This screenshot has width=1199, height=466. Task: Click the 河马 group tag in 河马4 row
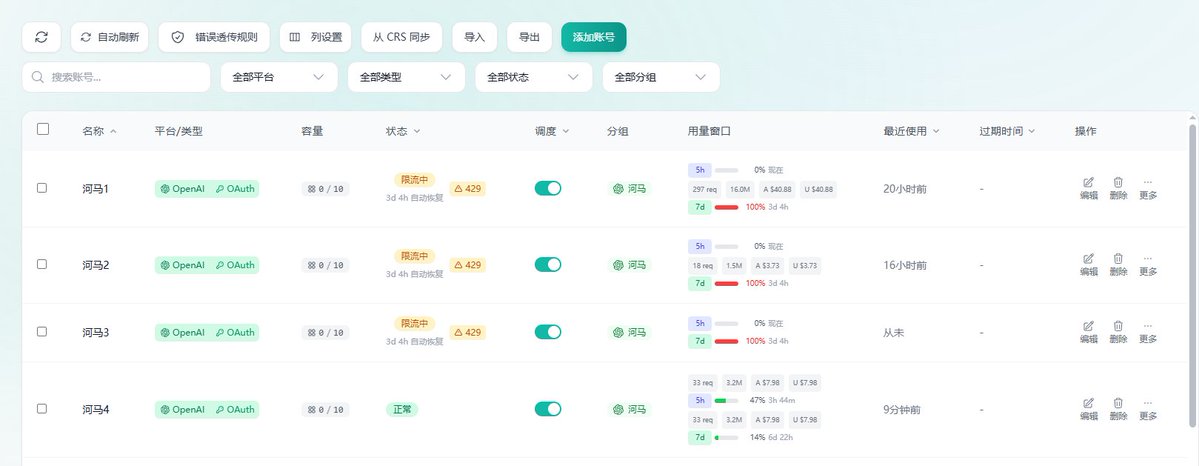coord(630,409)
